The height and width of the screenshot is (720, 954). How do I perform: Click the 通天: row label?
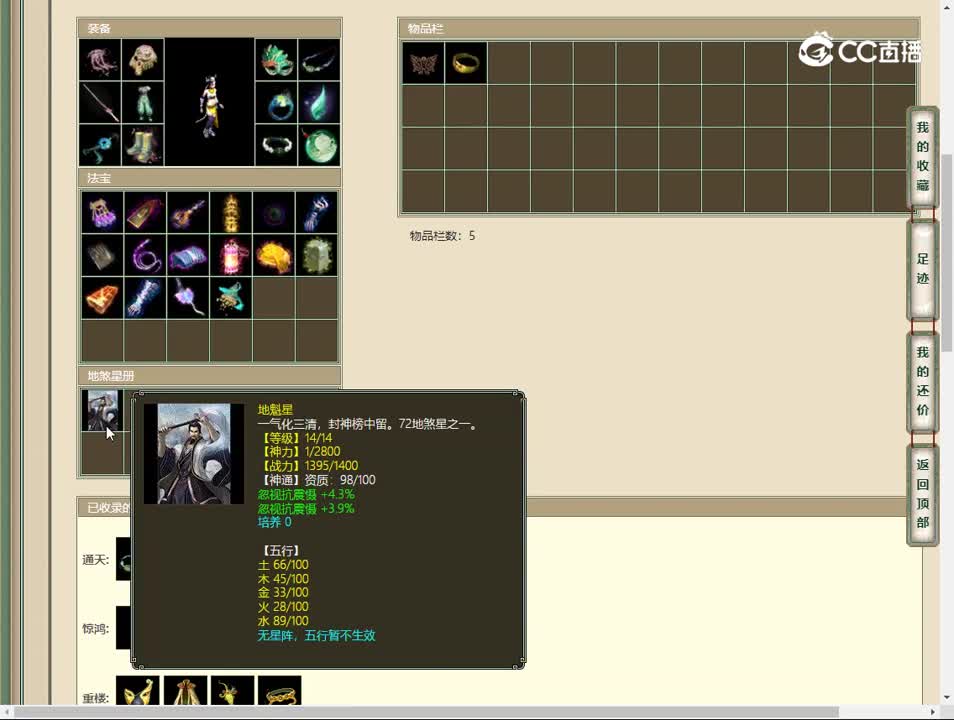(96, 559)
